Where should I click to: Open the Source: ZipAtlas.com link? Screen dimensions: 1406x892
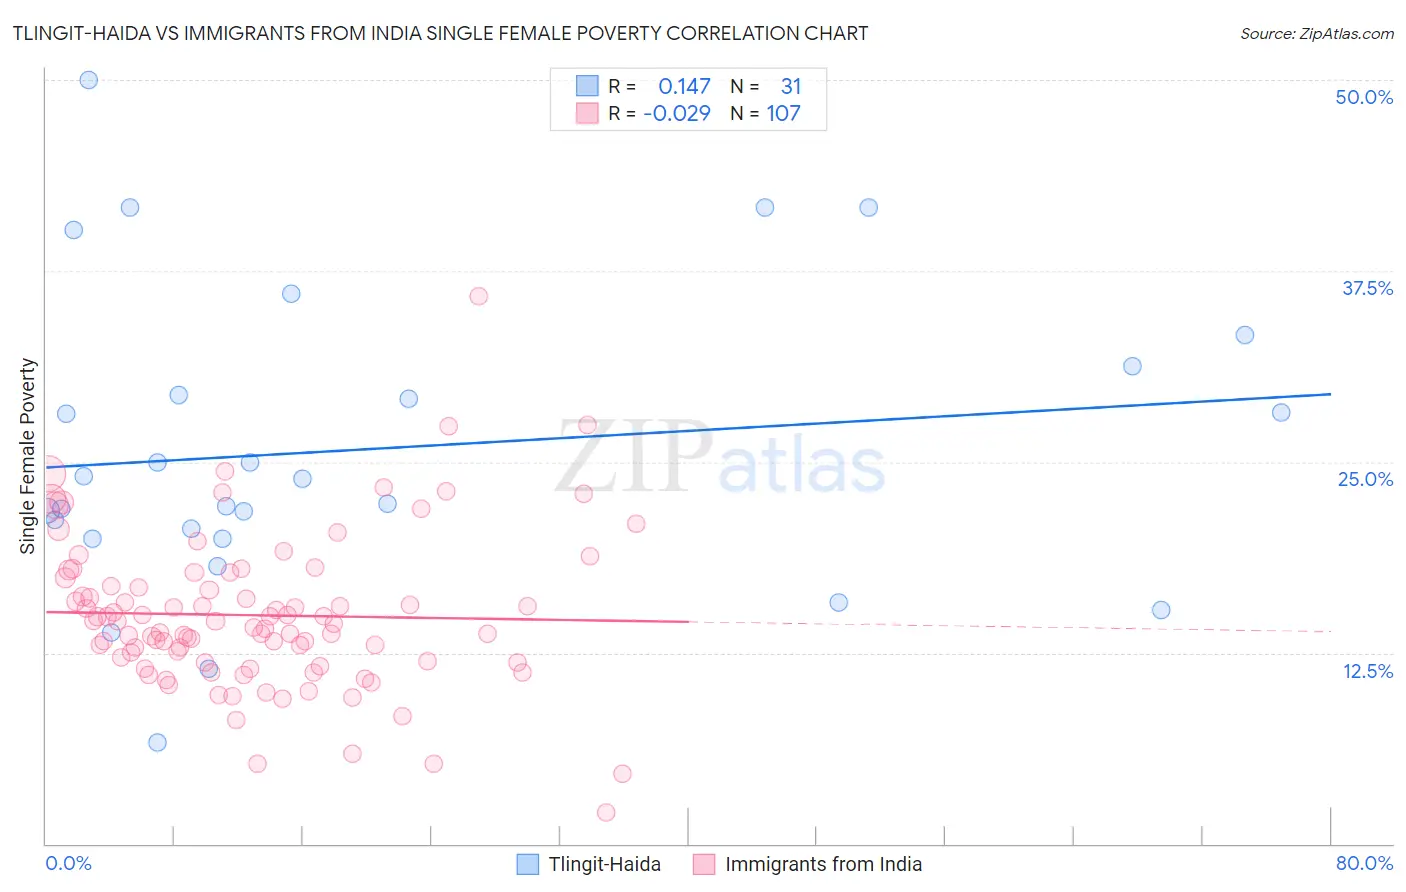coord(1317,33)
